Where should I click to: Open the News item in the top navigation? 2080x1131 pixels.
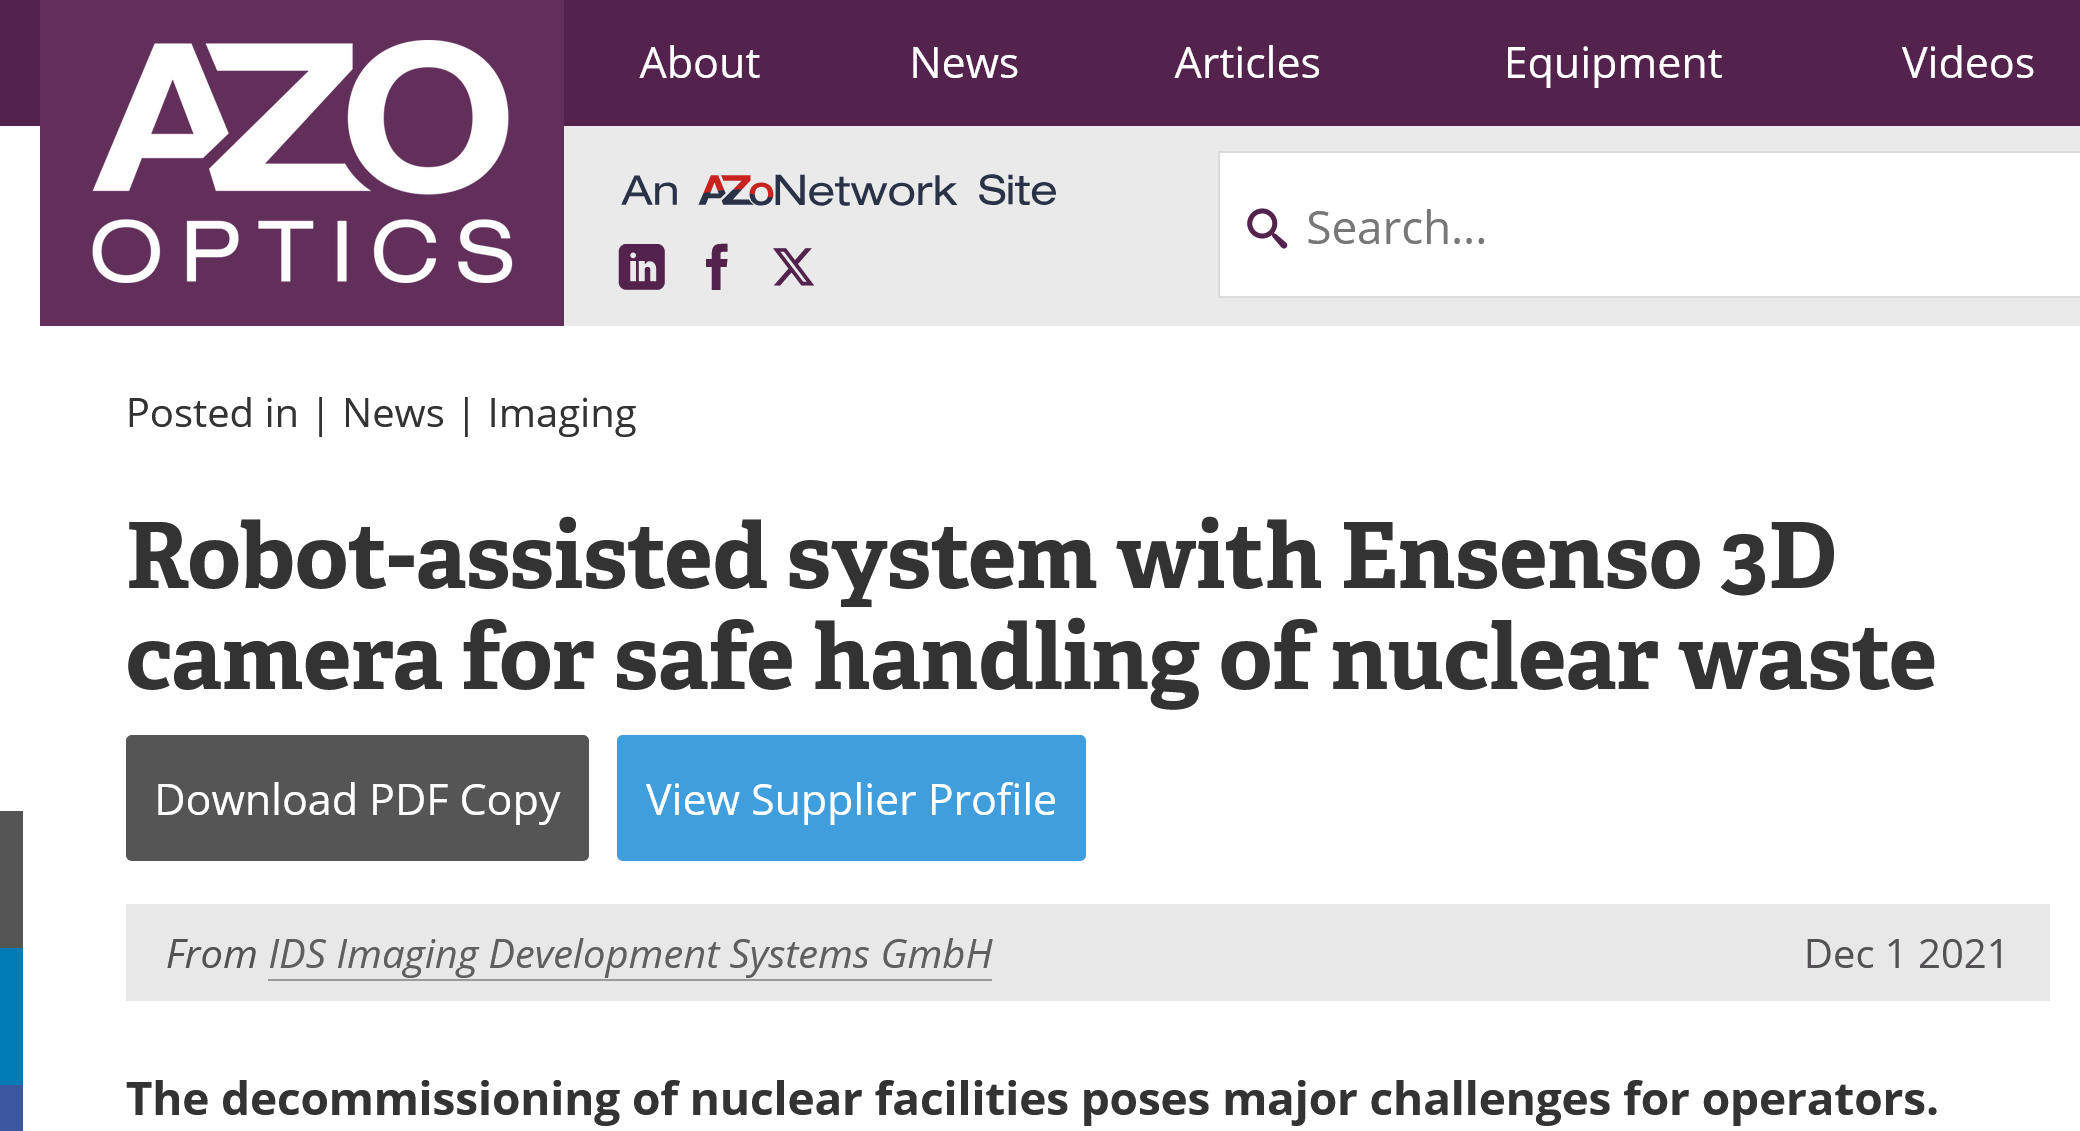(x=963, y=63)
